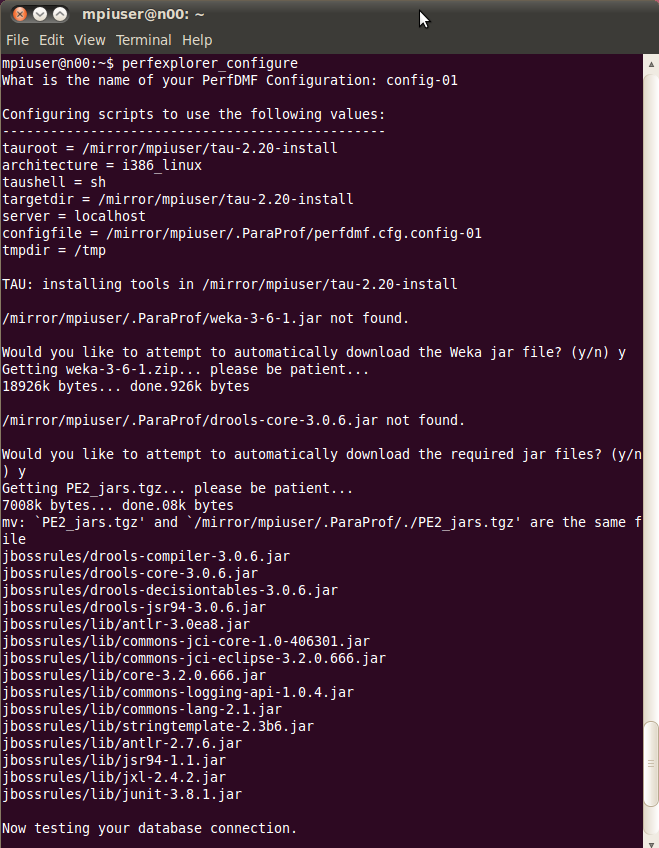Screen dimensions: 659x848
Task: Click the perfexplorer_configure command text
Action: pyautogui.click(x=210, y=63)
